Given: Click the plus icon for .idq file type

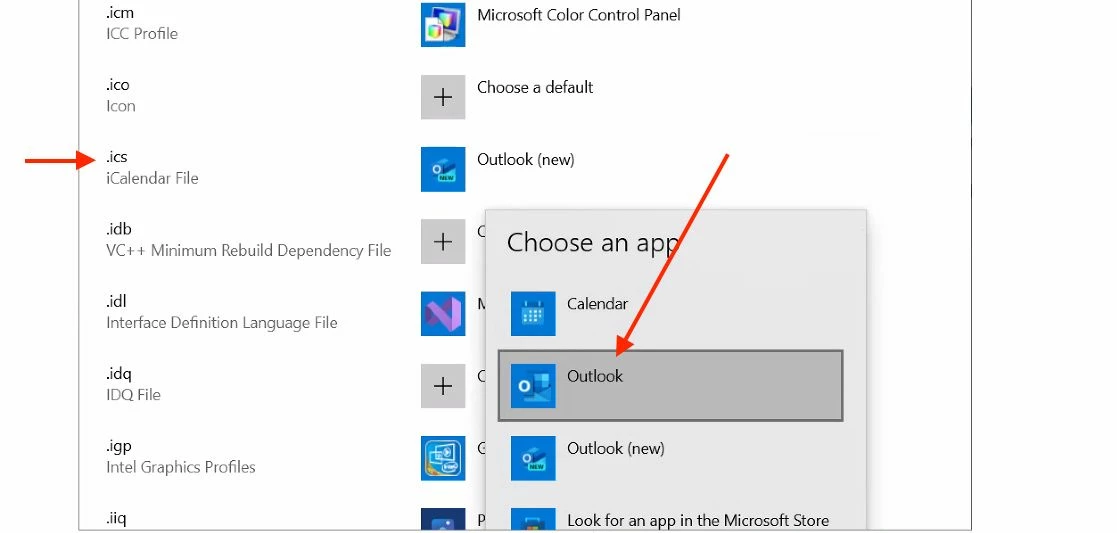Looking at the screenshot, I should click(443, 386).
